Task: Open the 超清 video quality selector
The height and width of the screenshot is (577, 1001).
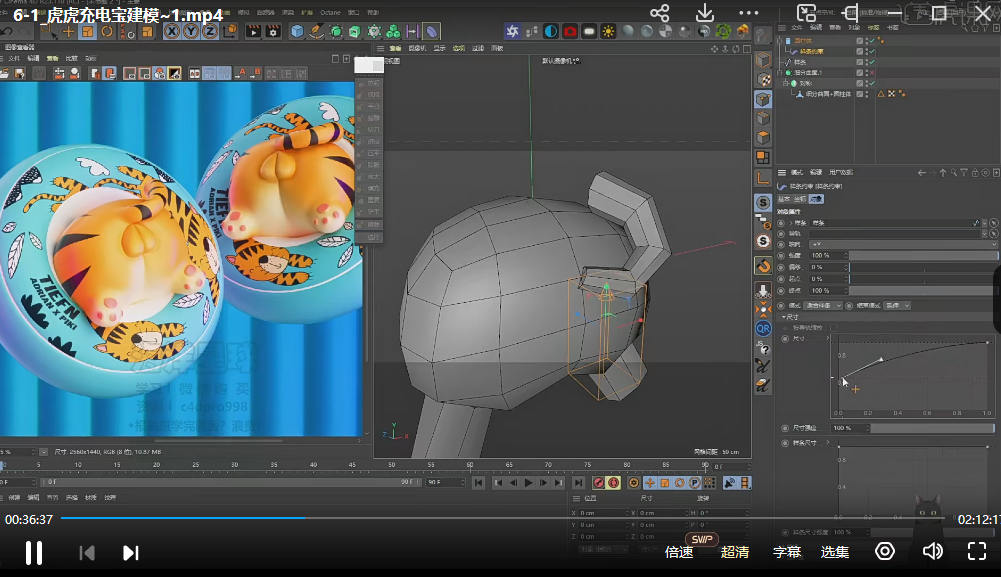Action: [x=735, y=552]
